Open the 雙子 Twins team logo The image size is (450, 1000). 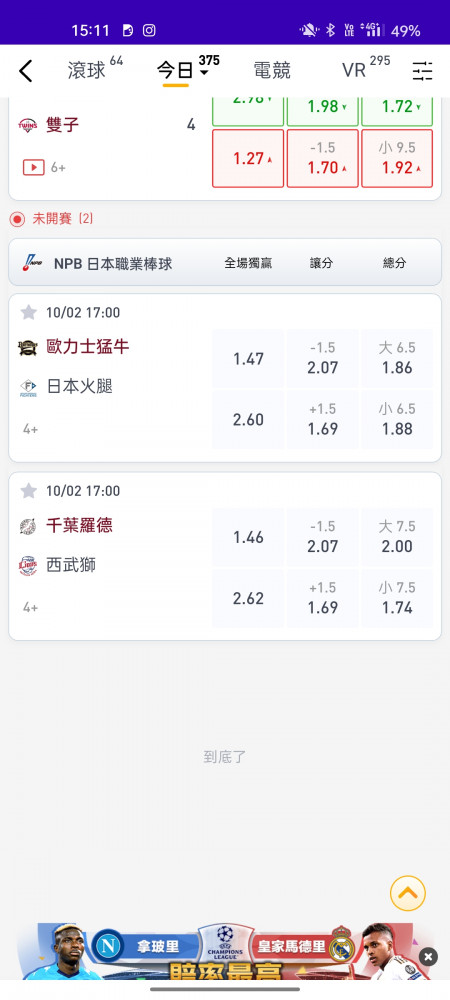pos(28,124)
